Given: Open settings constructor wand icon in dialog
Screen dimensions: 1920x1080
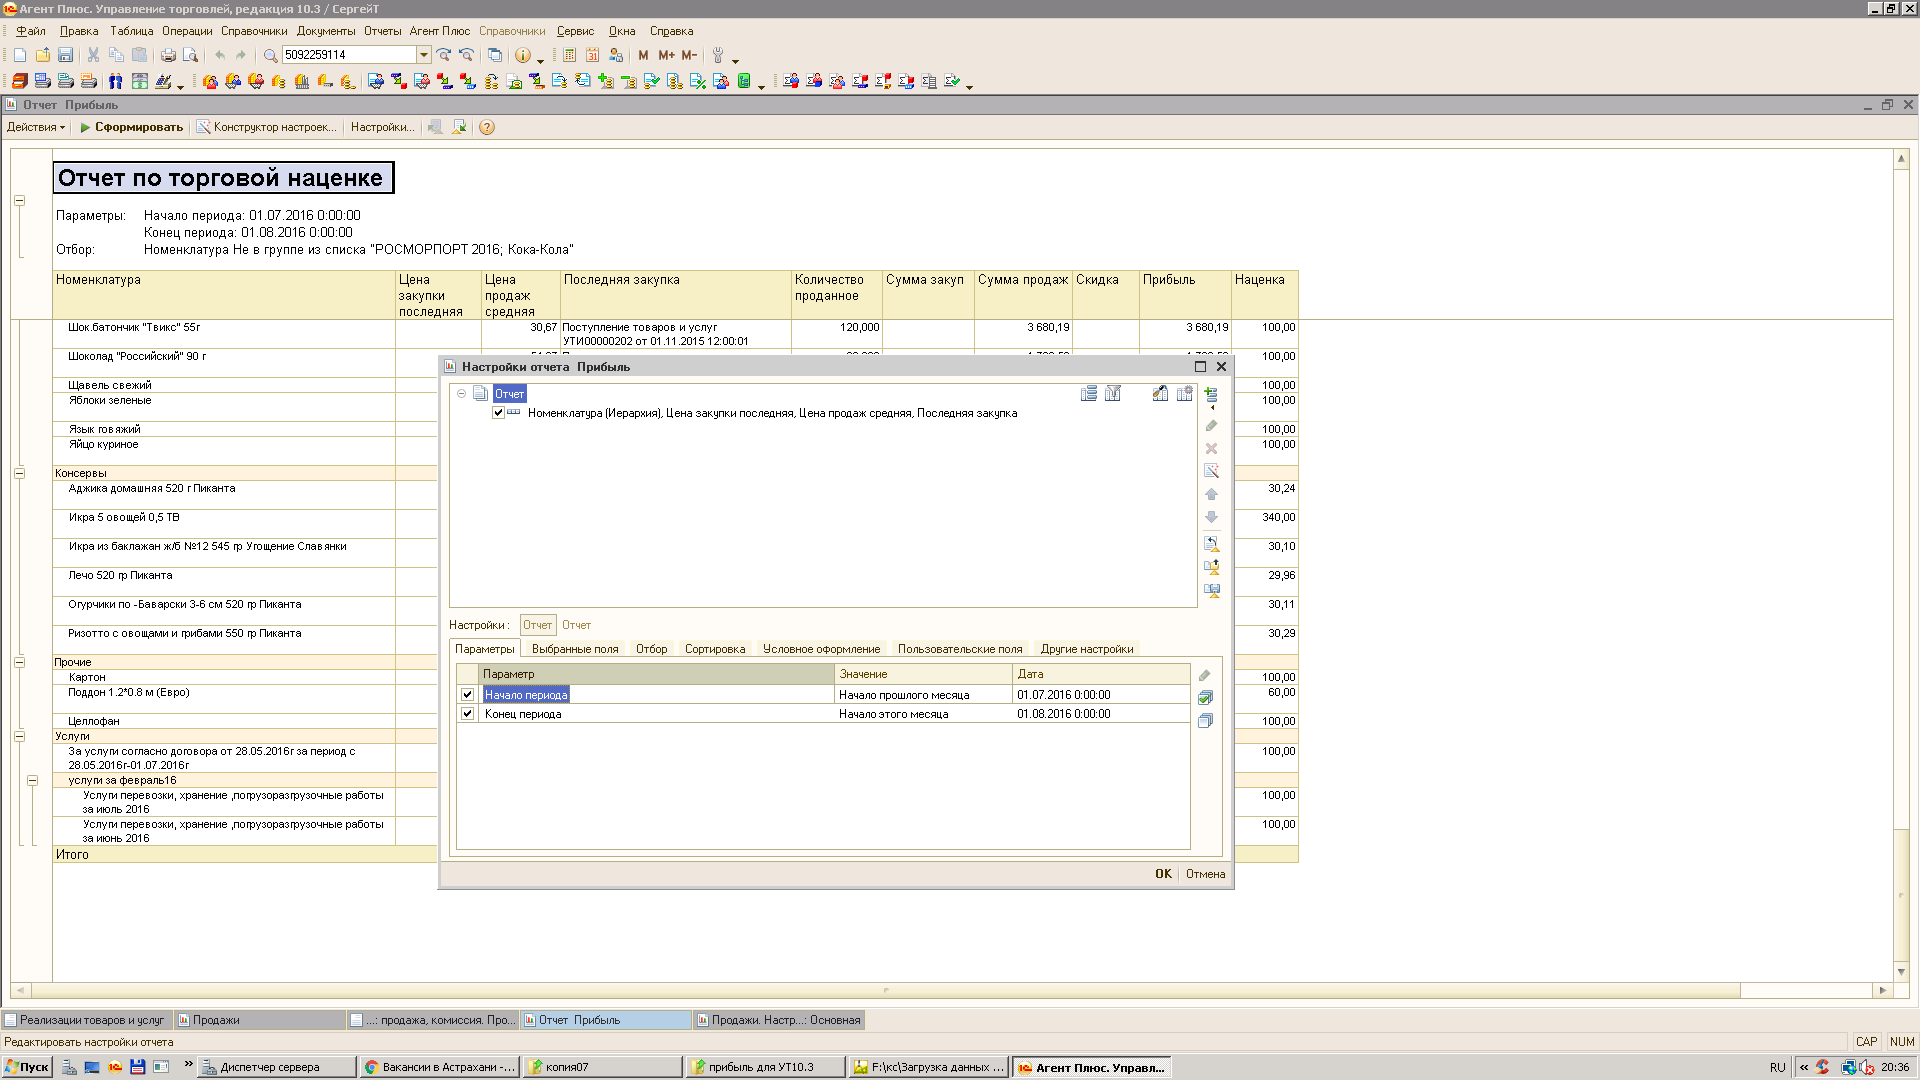Looking at the screenshot, I should (1211, 471).
